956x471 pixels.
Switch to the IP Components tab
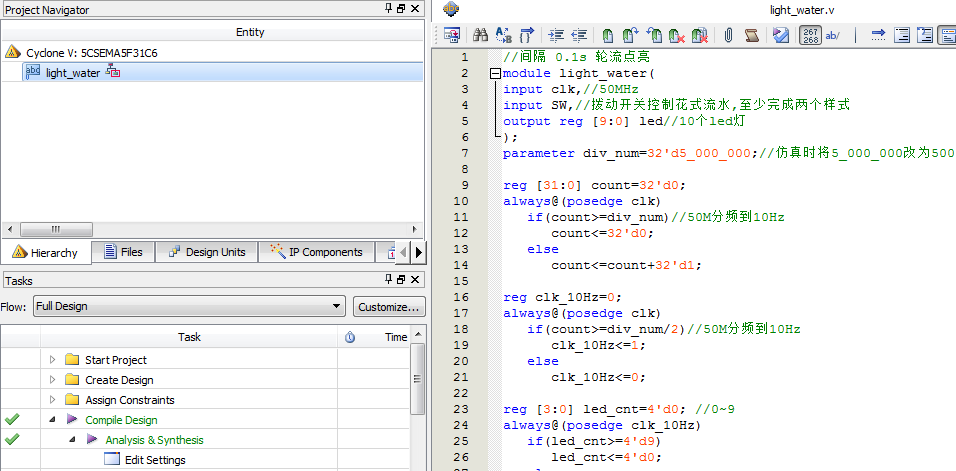tap(316, 252)
